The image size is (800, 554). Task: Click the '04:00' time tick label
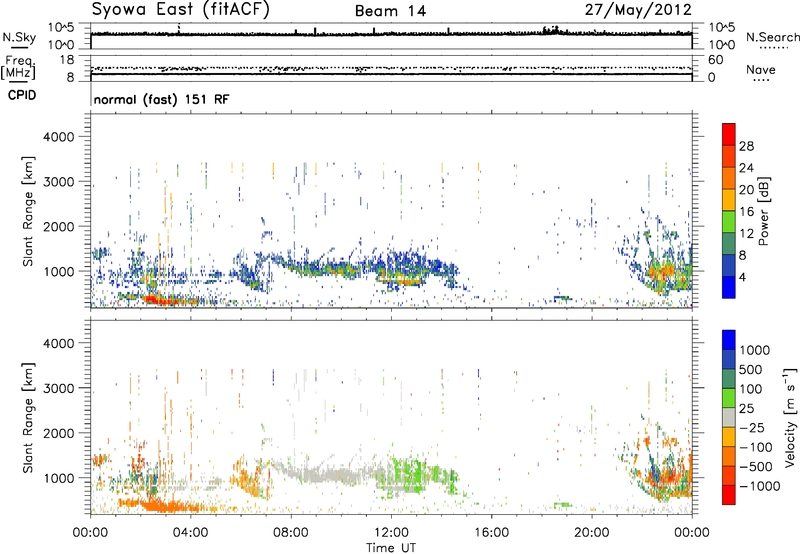coord(190,533)
